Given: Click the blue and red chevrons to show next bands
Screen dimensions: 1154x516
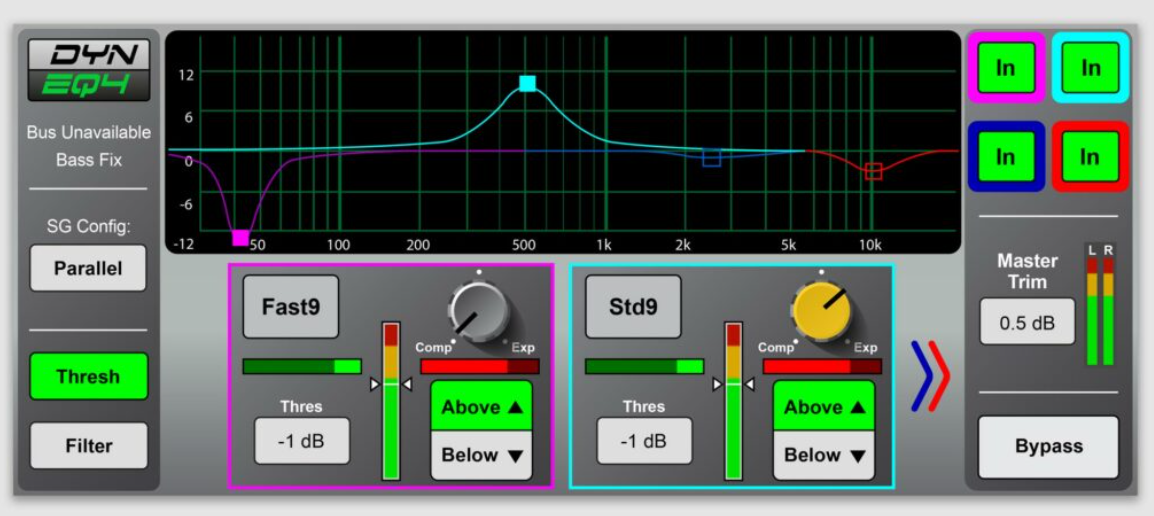Looking at the screenshot, I should [931, 375].
